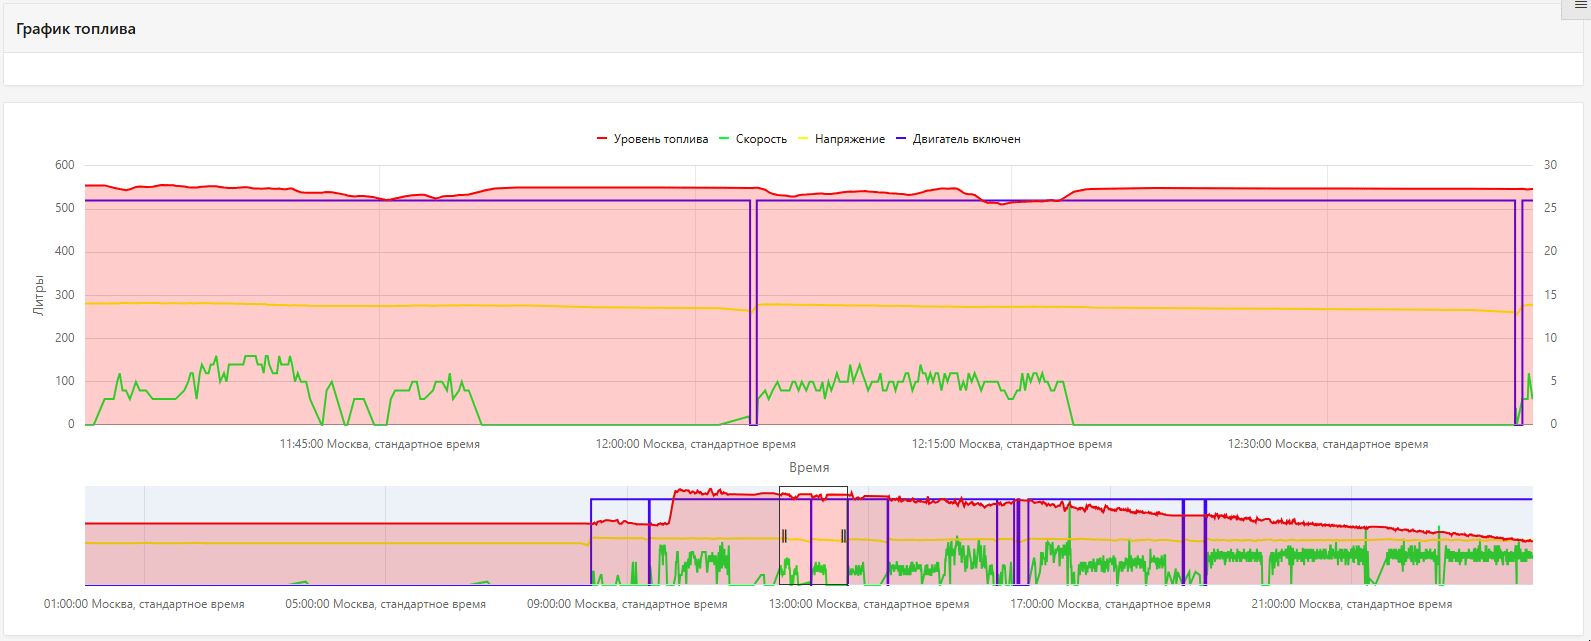Click the blue Двигатель включен legend marker

901,139
